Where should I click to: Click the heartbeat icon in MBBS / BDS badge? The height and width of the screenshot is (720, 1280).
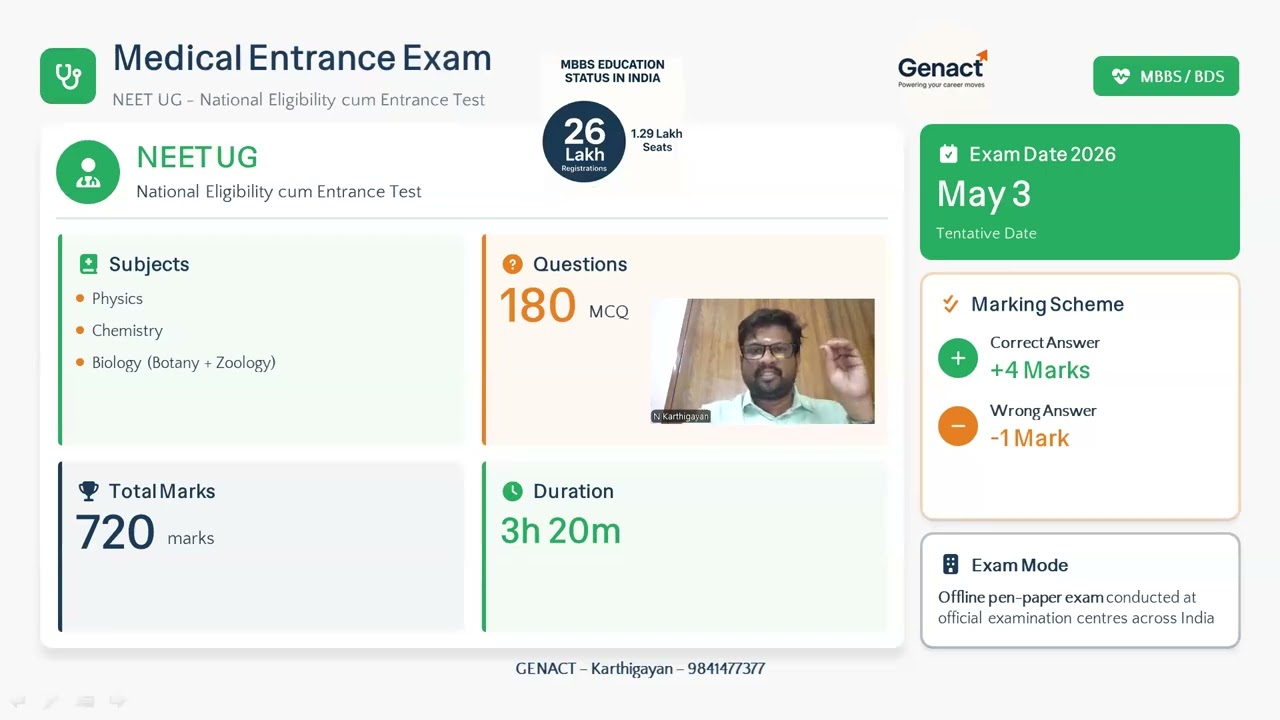coord(1120,76)
